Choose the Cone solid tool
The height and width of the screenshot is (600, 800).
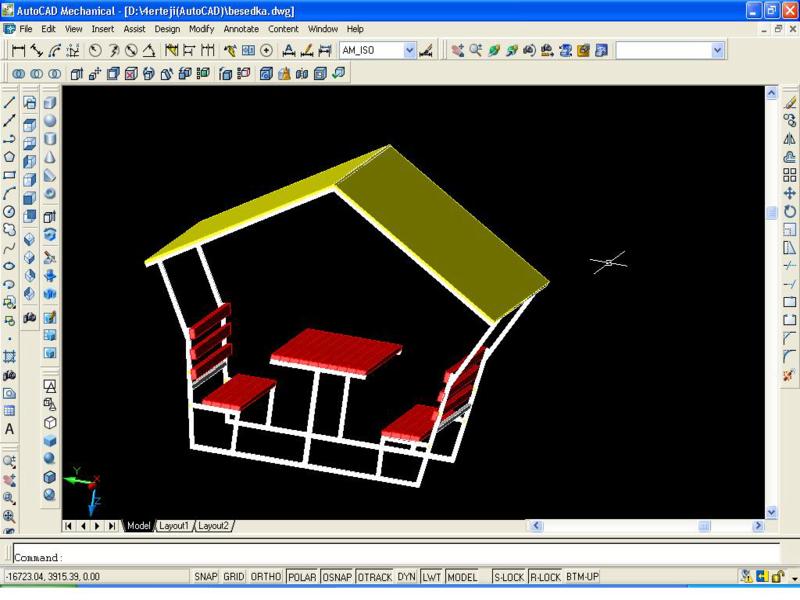[x=49, y=158]
